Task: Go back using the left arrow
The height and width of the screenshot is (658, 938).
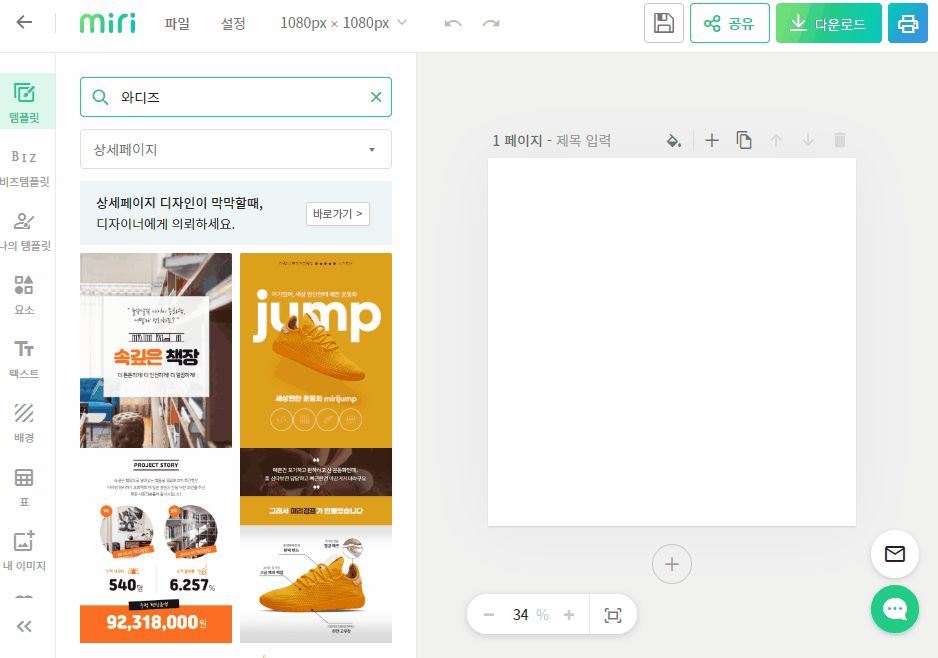Action: click(24, 23)
